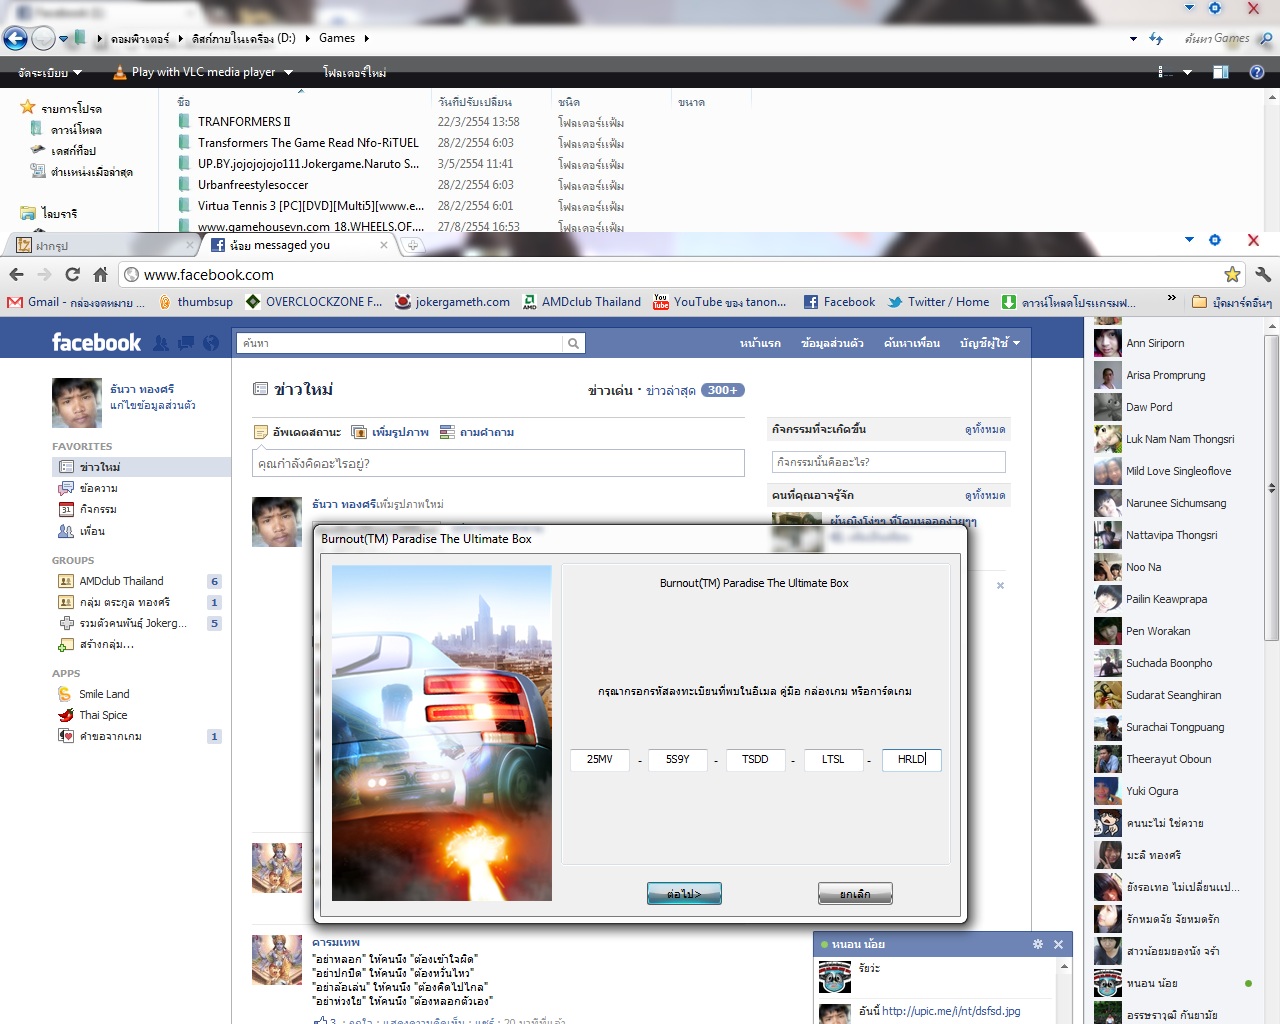
Task: Choose the ถามคำถาม (Ask question) tab
Action: tap(477, 432)
